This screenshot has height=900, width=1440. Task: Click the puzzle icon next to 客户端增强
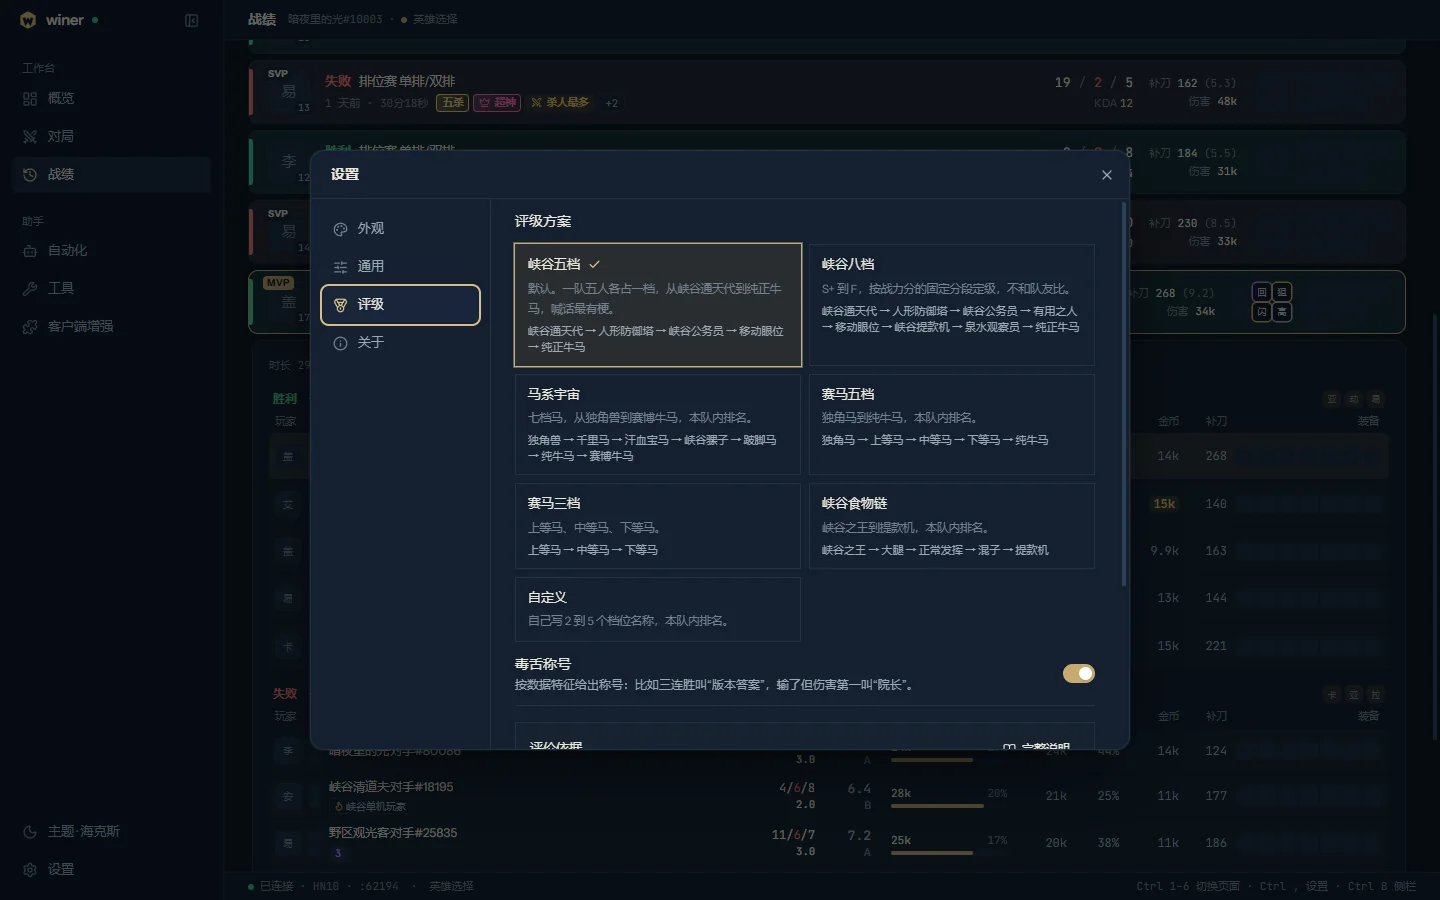pyautogui.click(x=30, y=326)
